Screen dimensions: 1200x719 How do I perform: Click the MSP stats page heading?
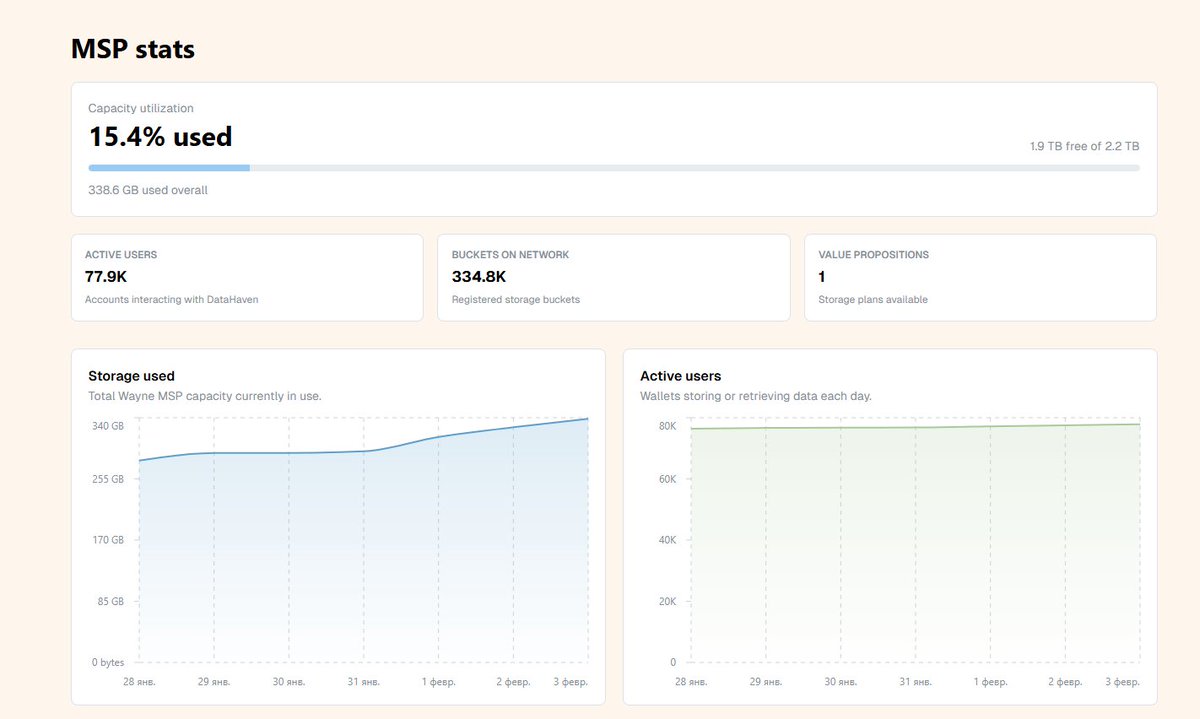click(133, 49)
